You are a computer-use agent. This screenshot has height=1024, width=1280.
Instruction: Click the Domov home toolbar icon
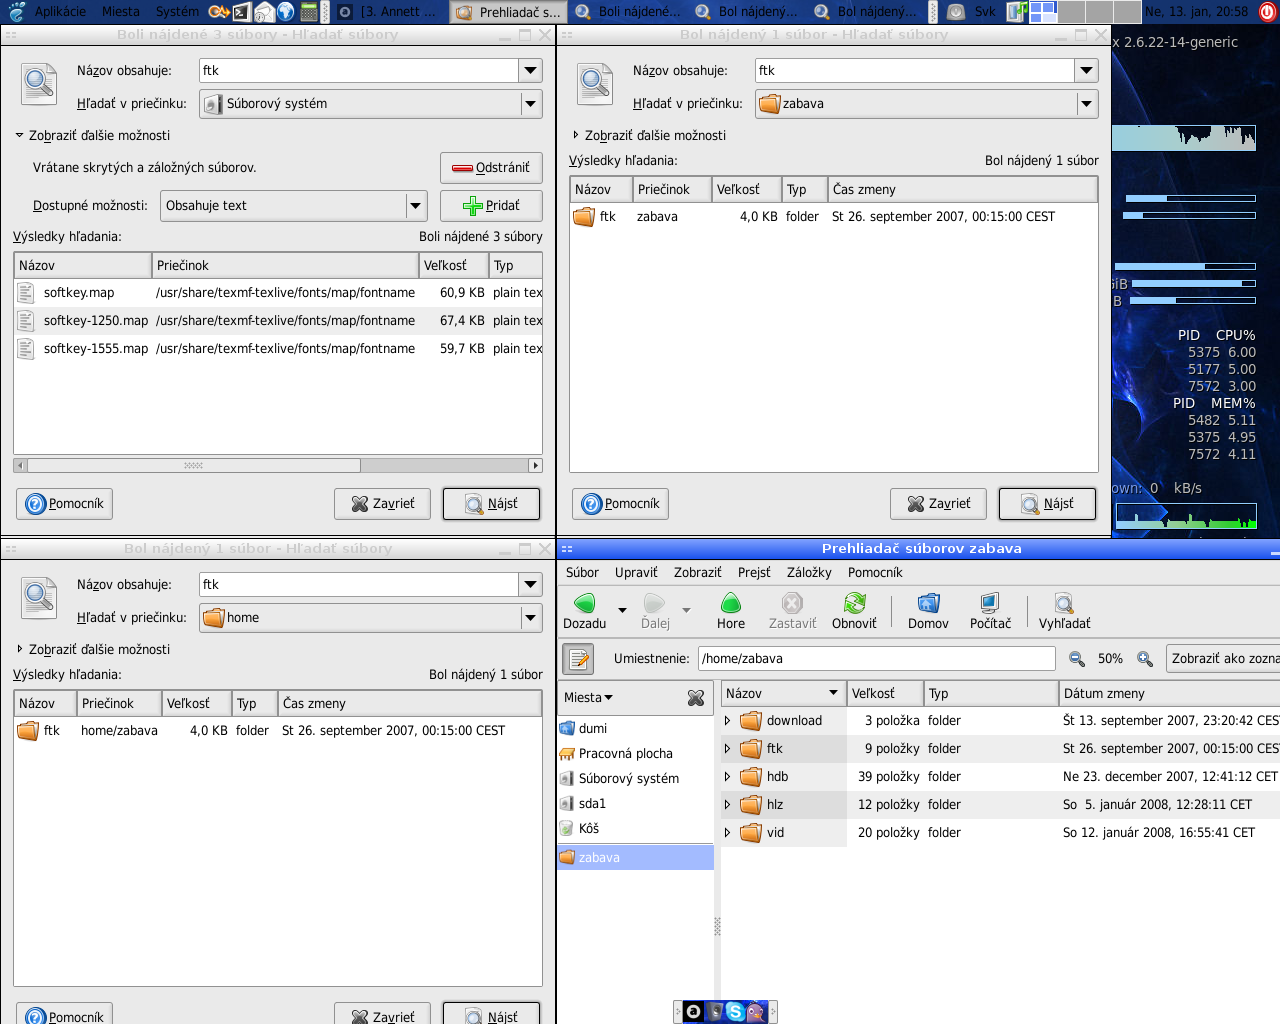(x=928, y=604)
